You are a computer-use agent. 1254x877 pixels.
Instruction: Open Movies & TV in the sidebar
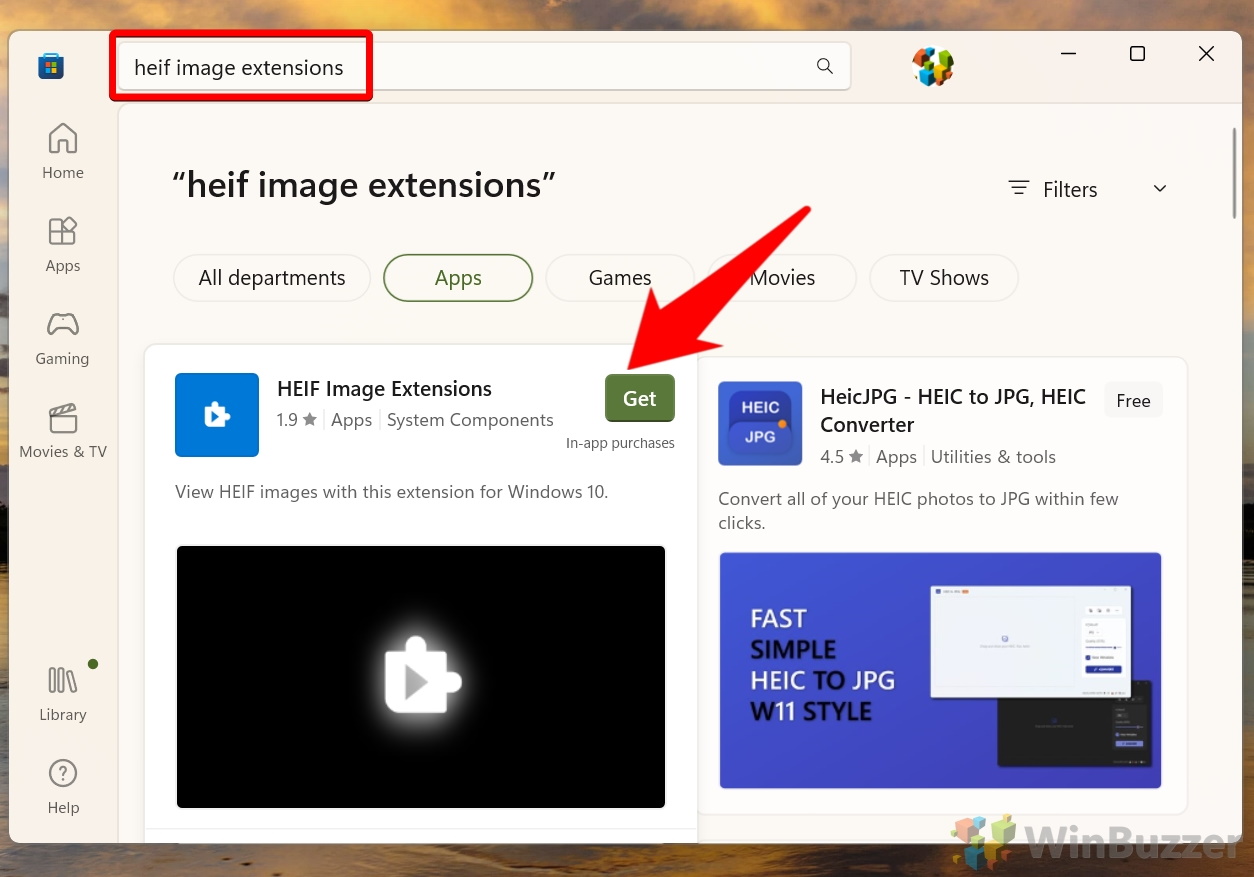(63, 431)
